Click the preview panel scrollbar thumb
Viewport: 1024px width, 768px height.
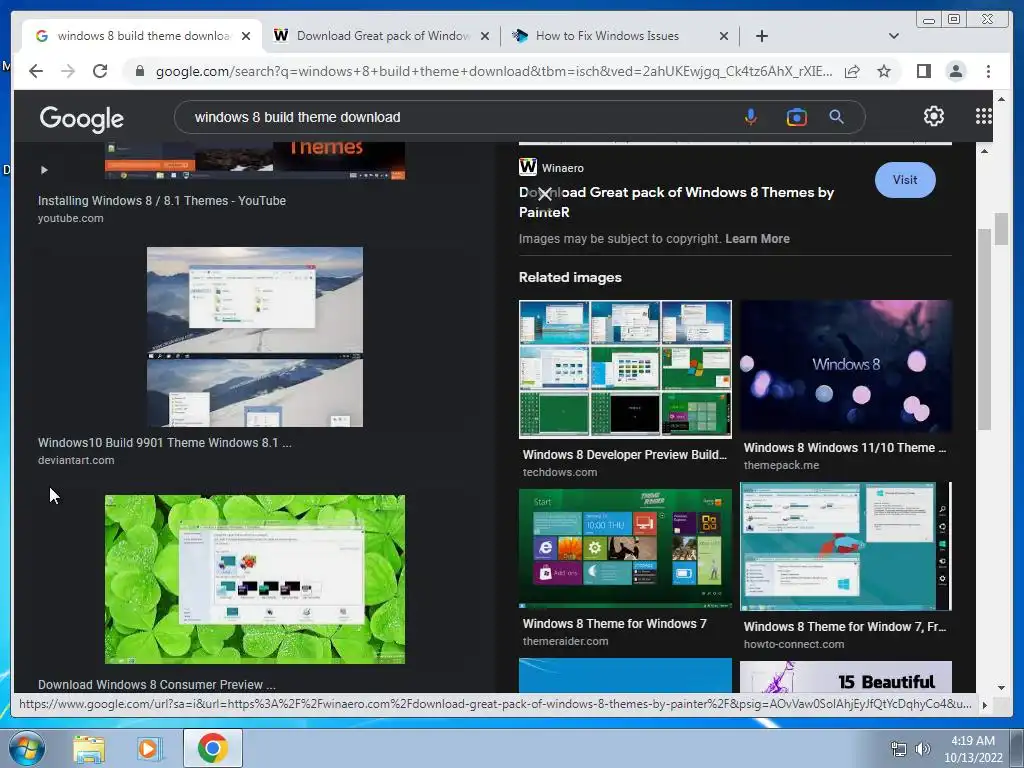point(984,329)
